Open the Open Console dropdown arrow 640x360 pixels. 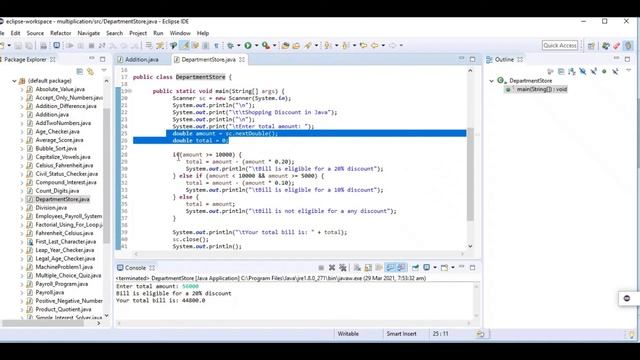[x=453, y=268]
